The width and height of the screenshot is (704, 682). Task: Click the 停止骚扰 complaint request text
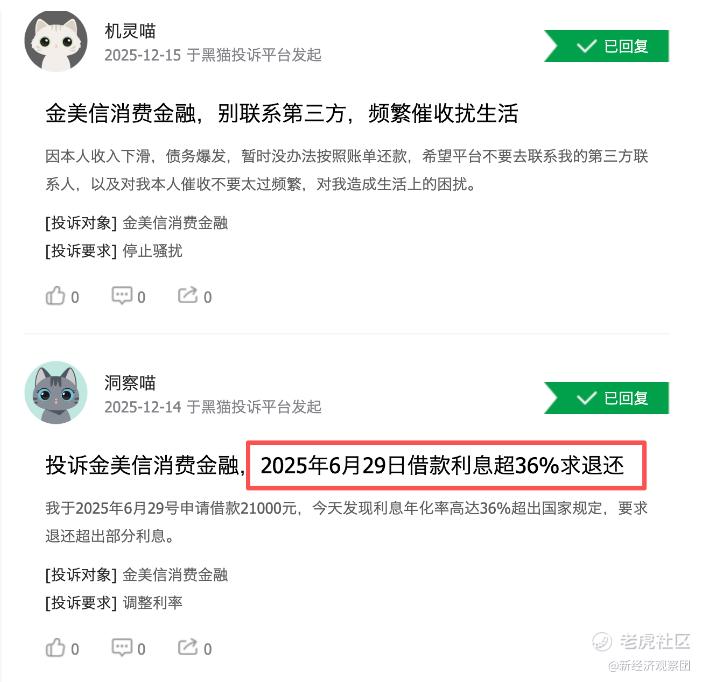coord(153,251)
